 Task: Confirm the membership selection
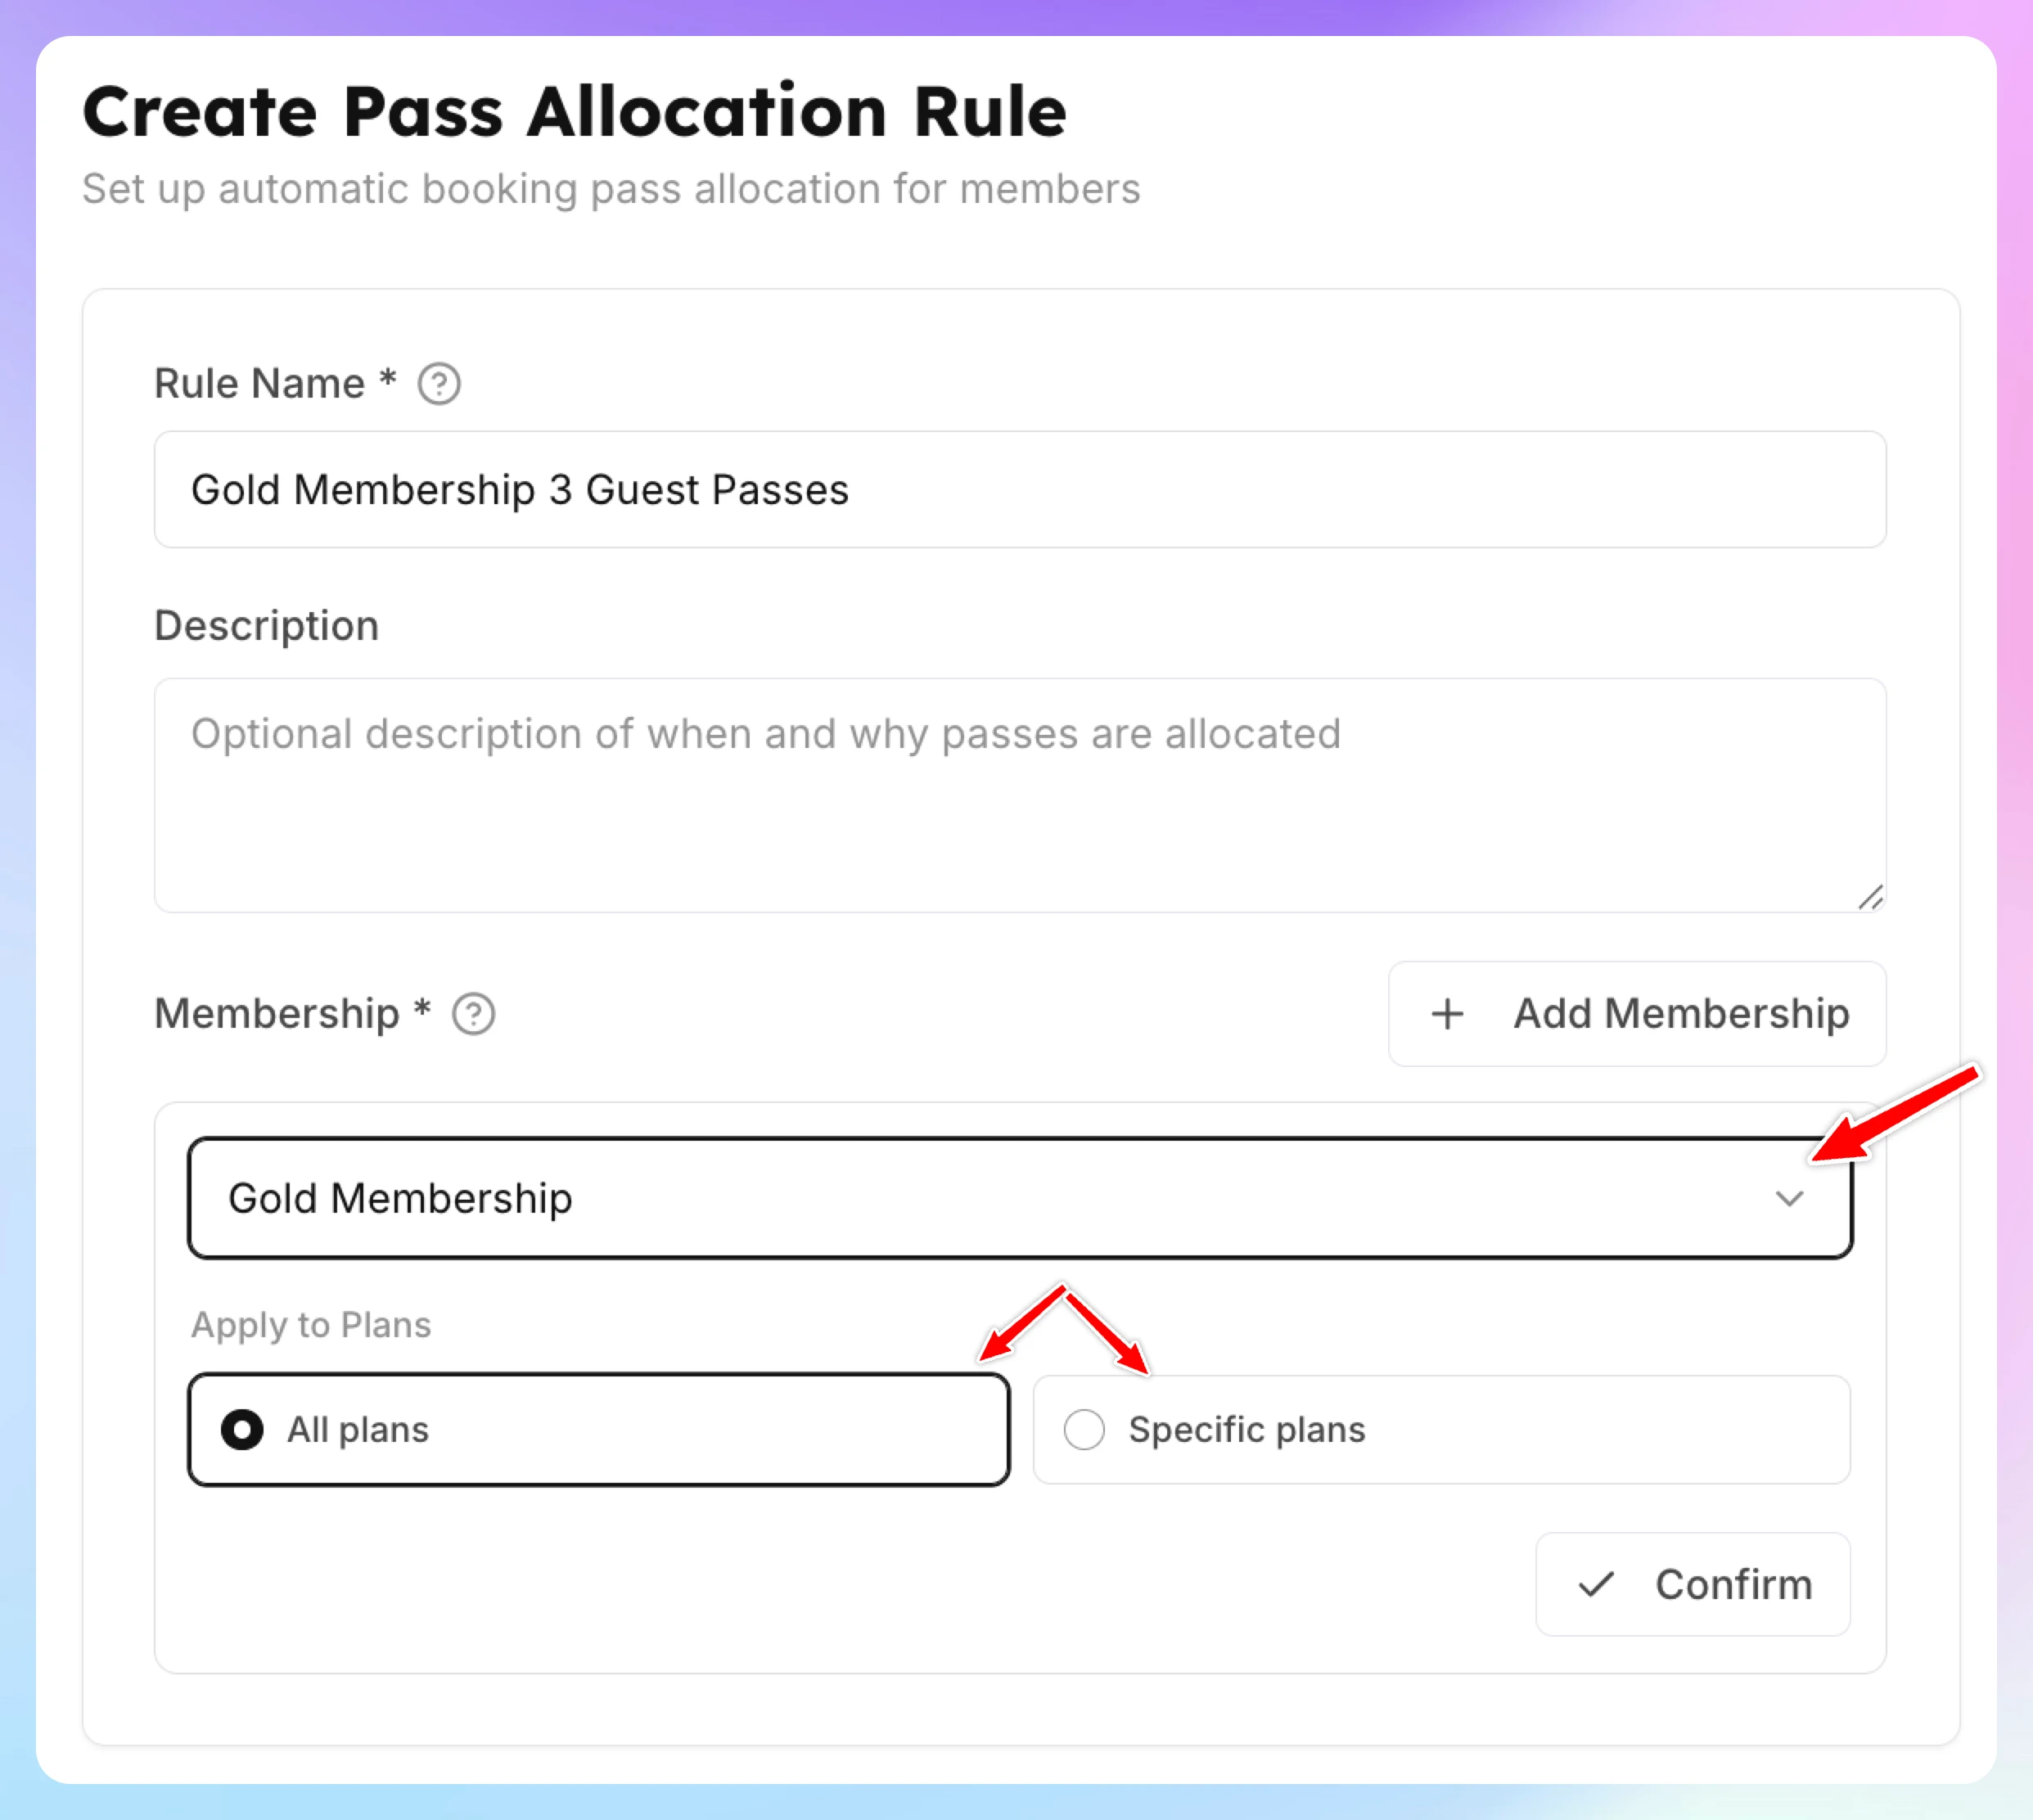tap(1693, 1584)
